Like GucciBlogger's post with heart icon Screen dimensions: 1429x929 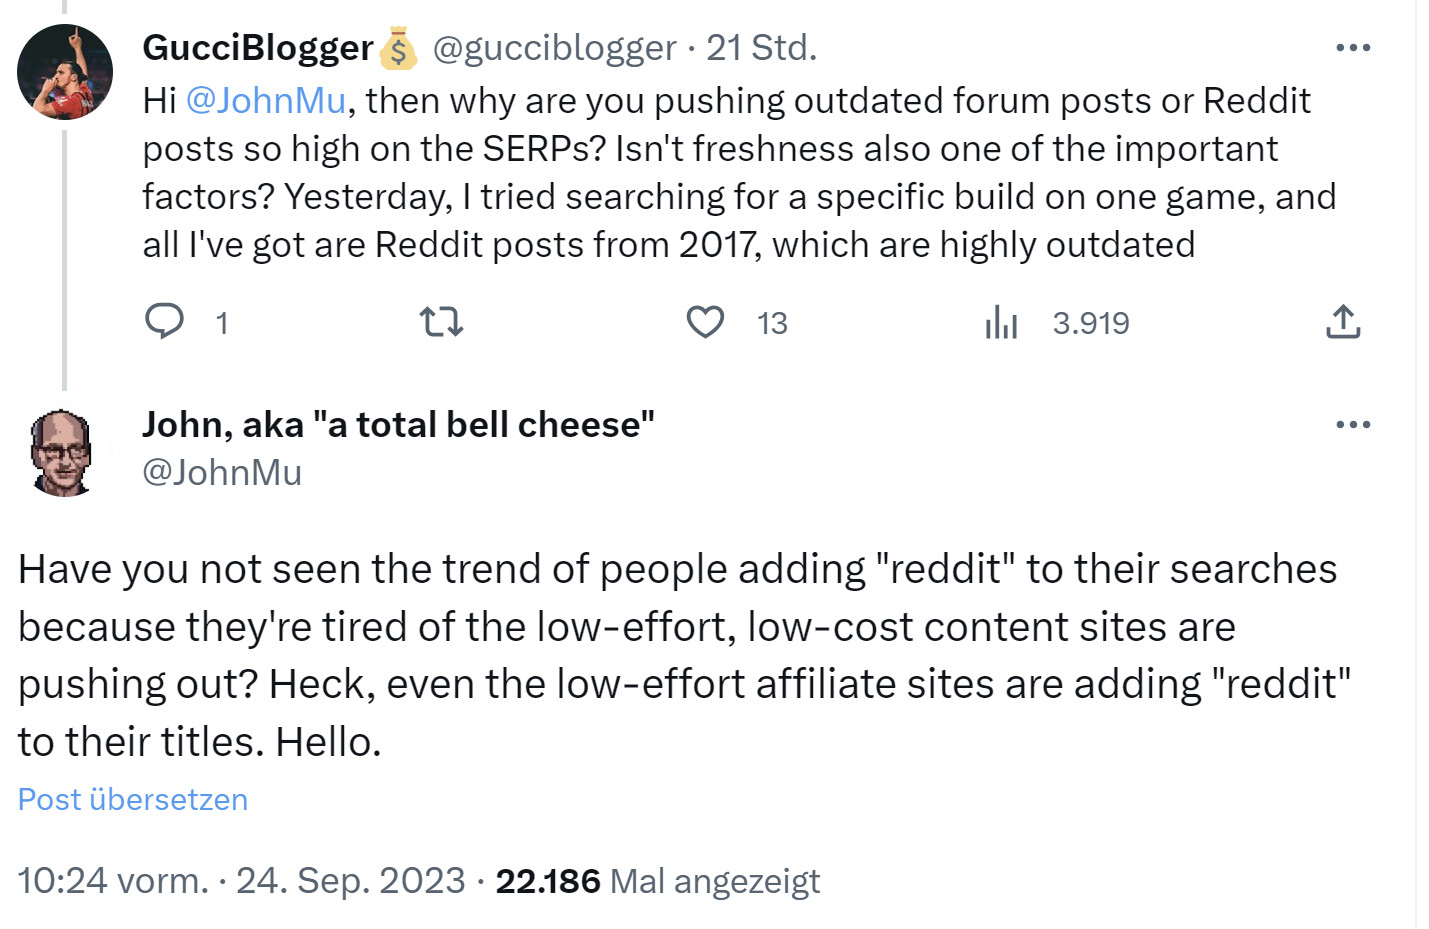point(705,322)
